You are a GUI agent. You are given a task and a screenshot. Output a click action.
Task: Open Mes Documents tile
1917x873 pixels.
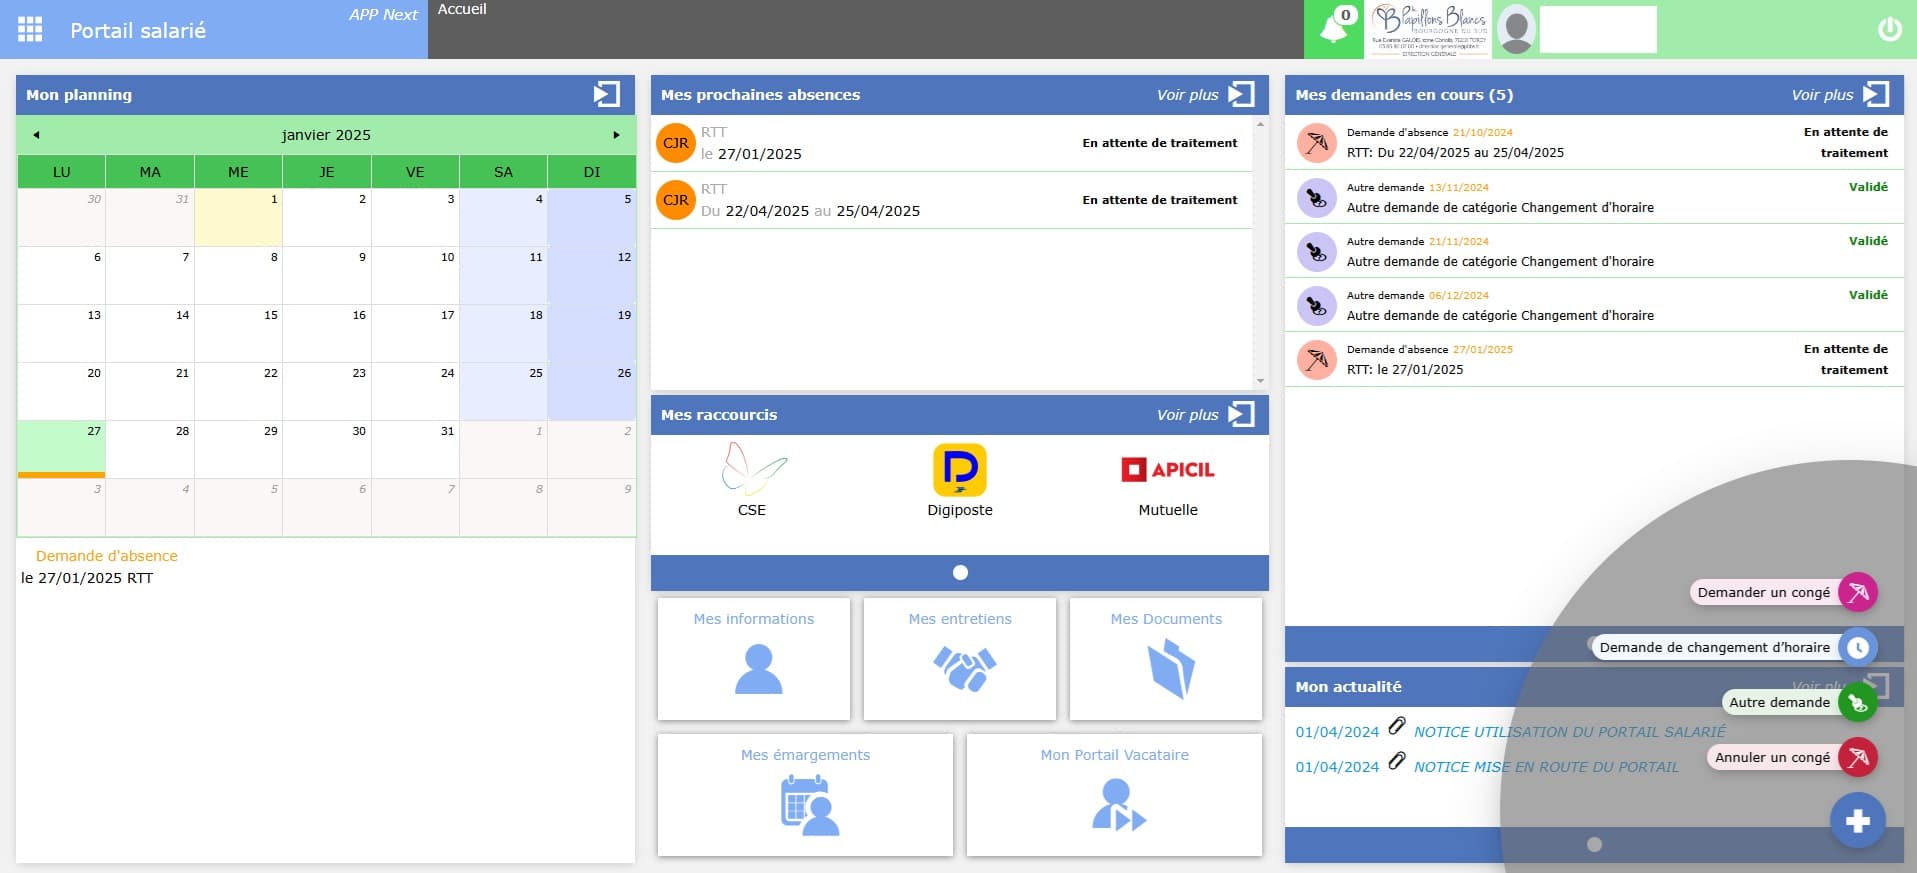(x=1165, y=658)
